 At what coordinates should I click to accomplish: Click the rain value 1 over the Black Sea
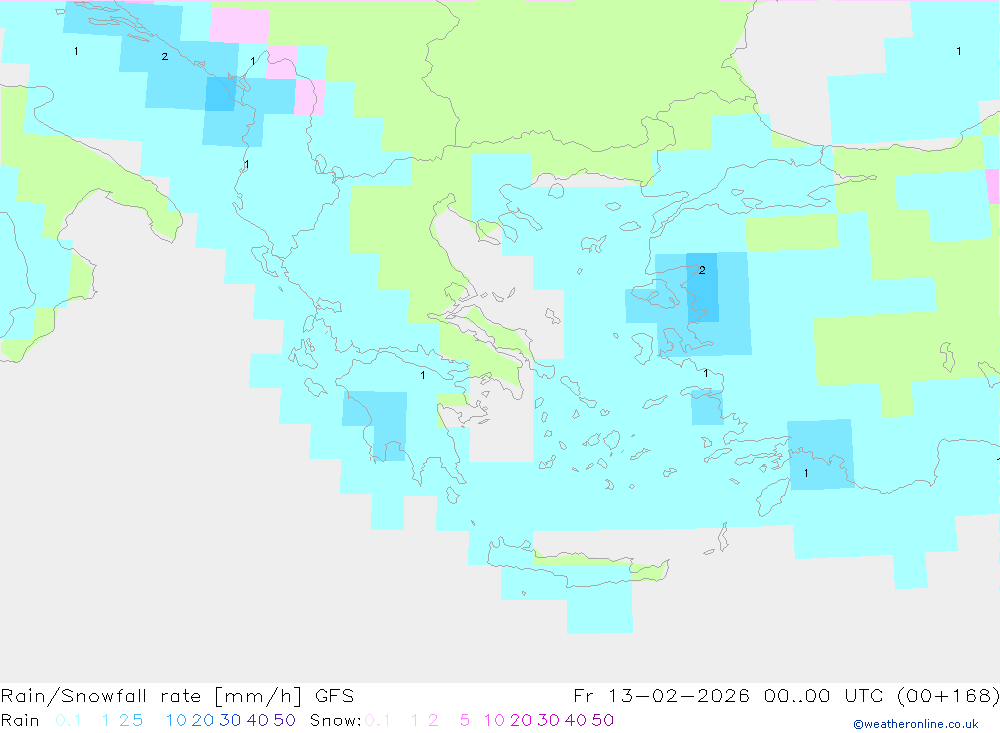(959, 51)
